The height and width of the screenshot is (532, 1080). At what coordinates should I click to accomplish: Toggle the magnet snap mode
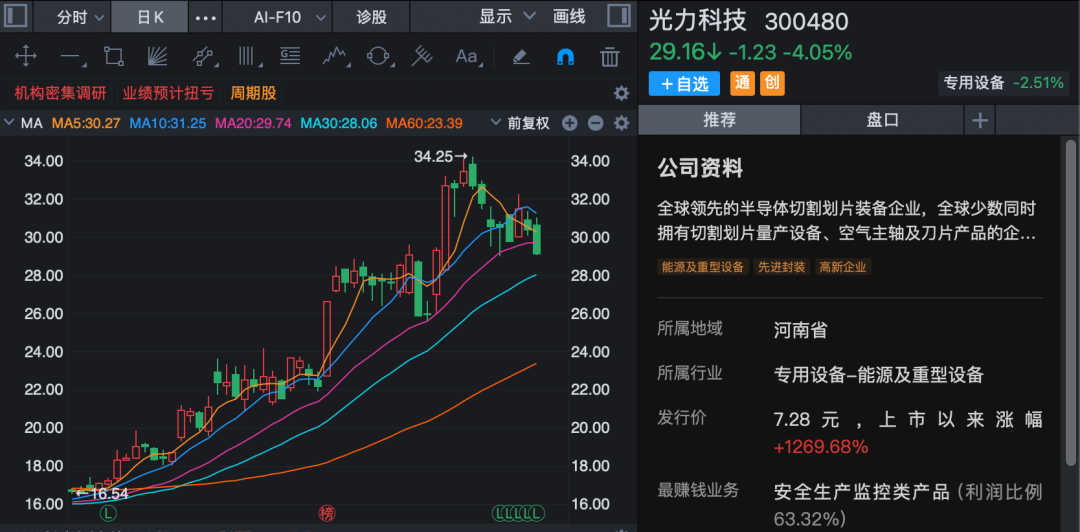(565, 56)
